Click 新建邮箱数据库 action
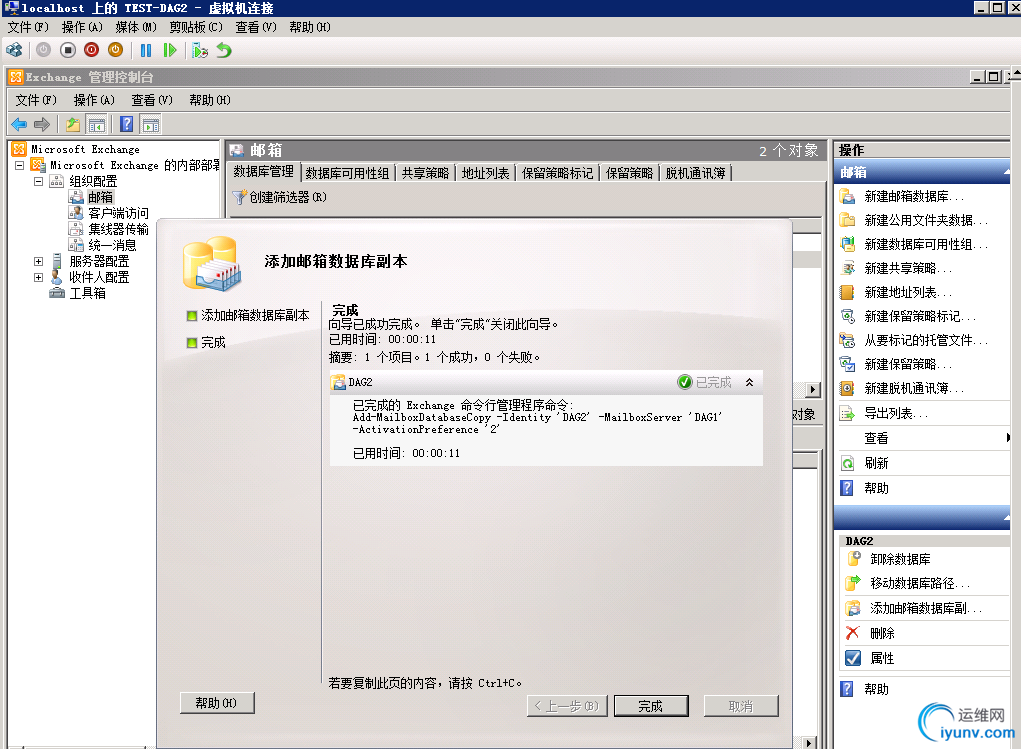 914,197
